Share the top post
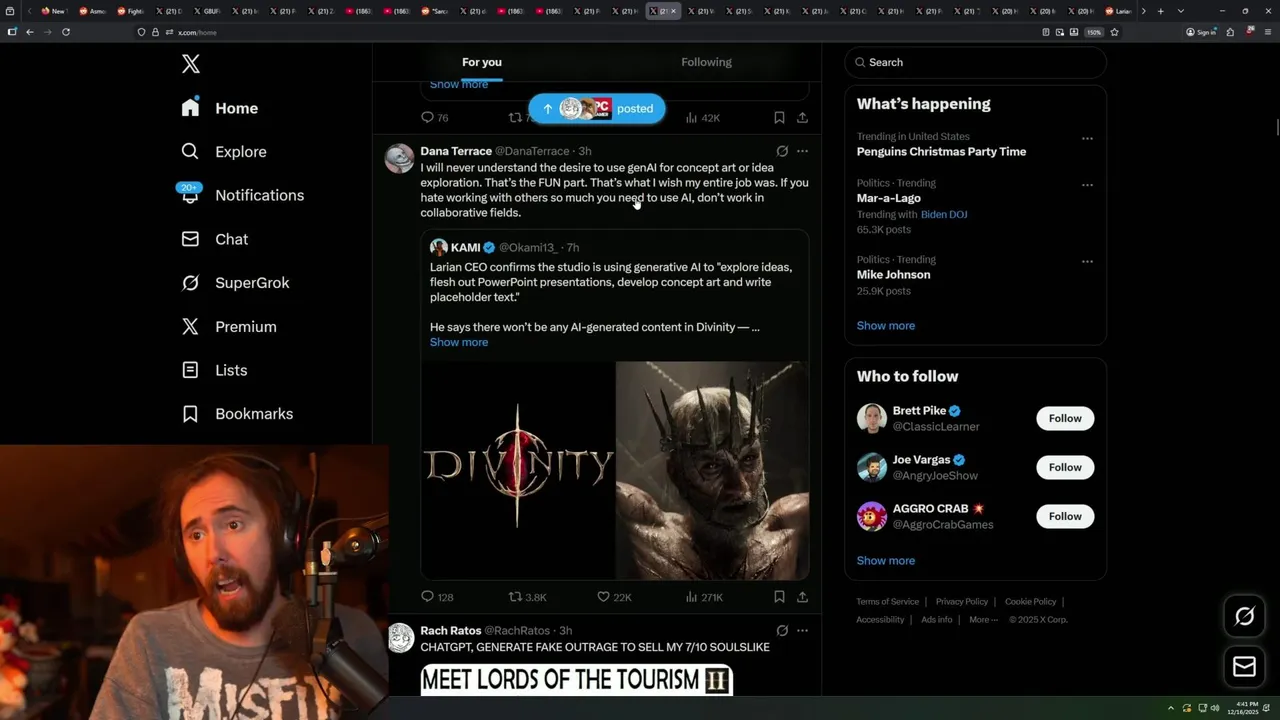Screen dimensions: 1280x720 coord(802,118)
